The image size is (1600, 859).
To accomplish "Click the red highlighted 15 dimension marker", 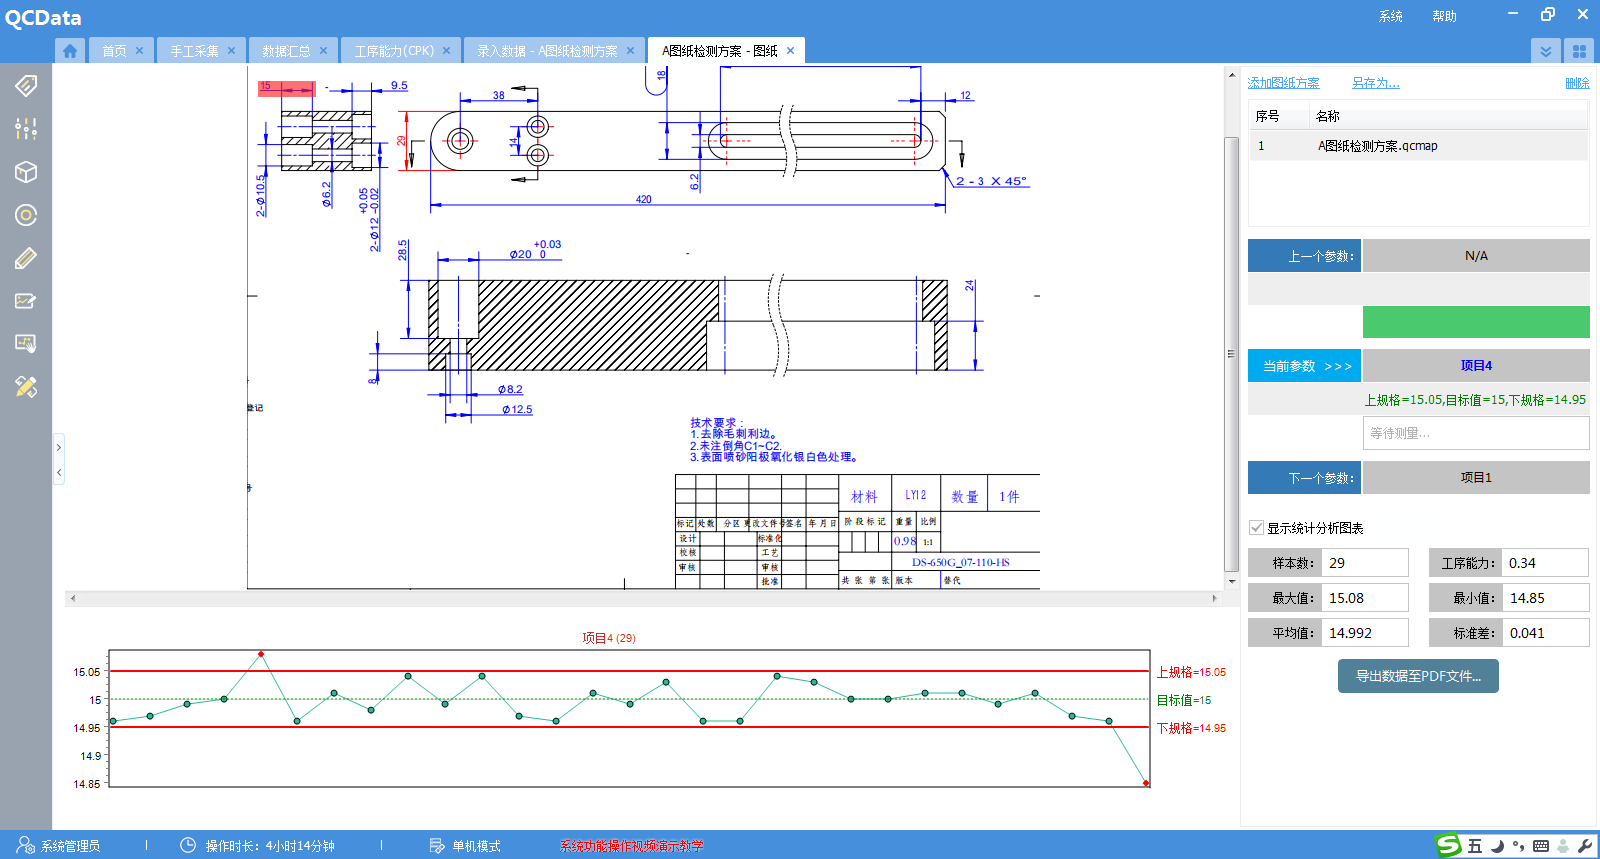I will 287,88.
